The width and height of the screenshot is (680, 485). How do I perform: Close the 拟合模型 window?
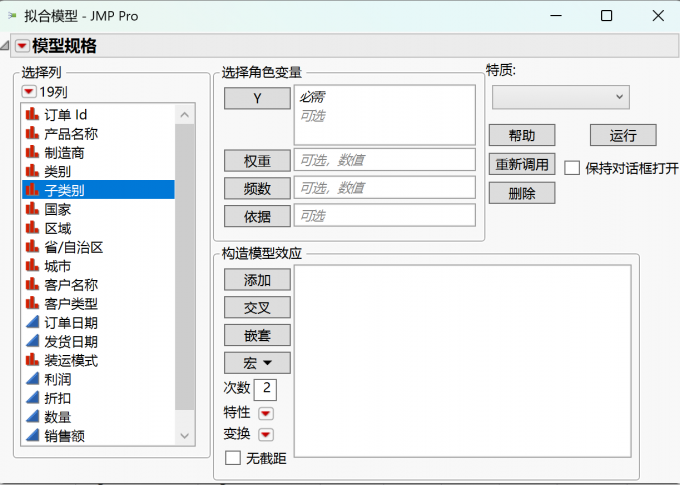(x=658, y=16)
